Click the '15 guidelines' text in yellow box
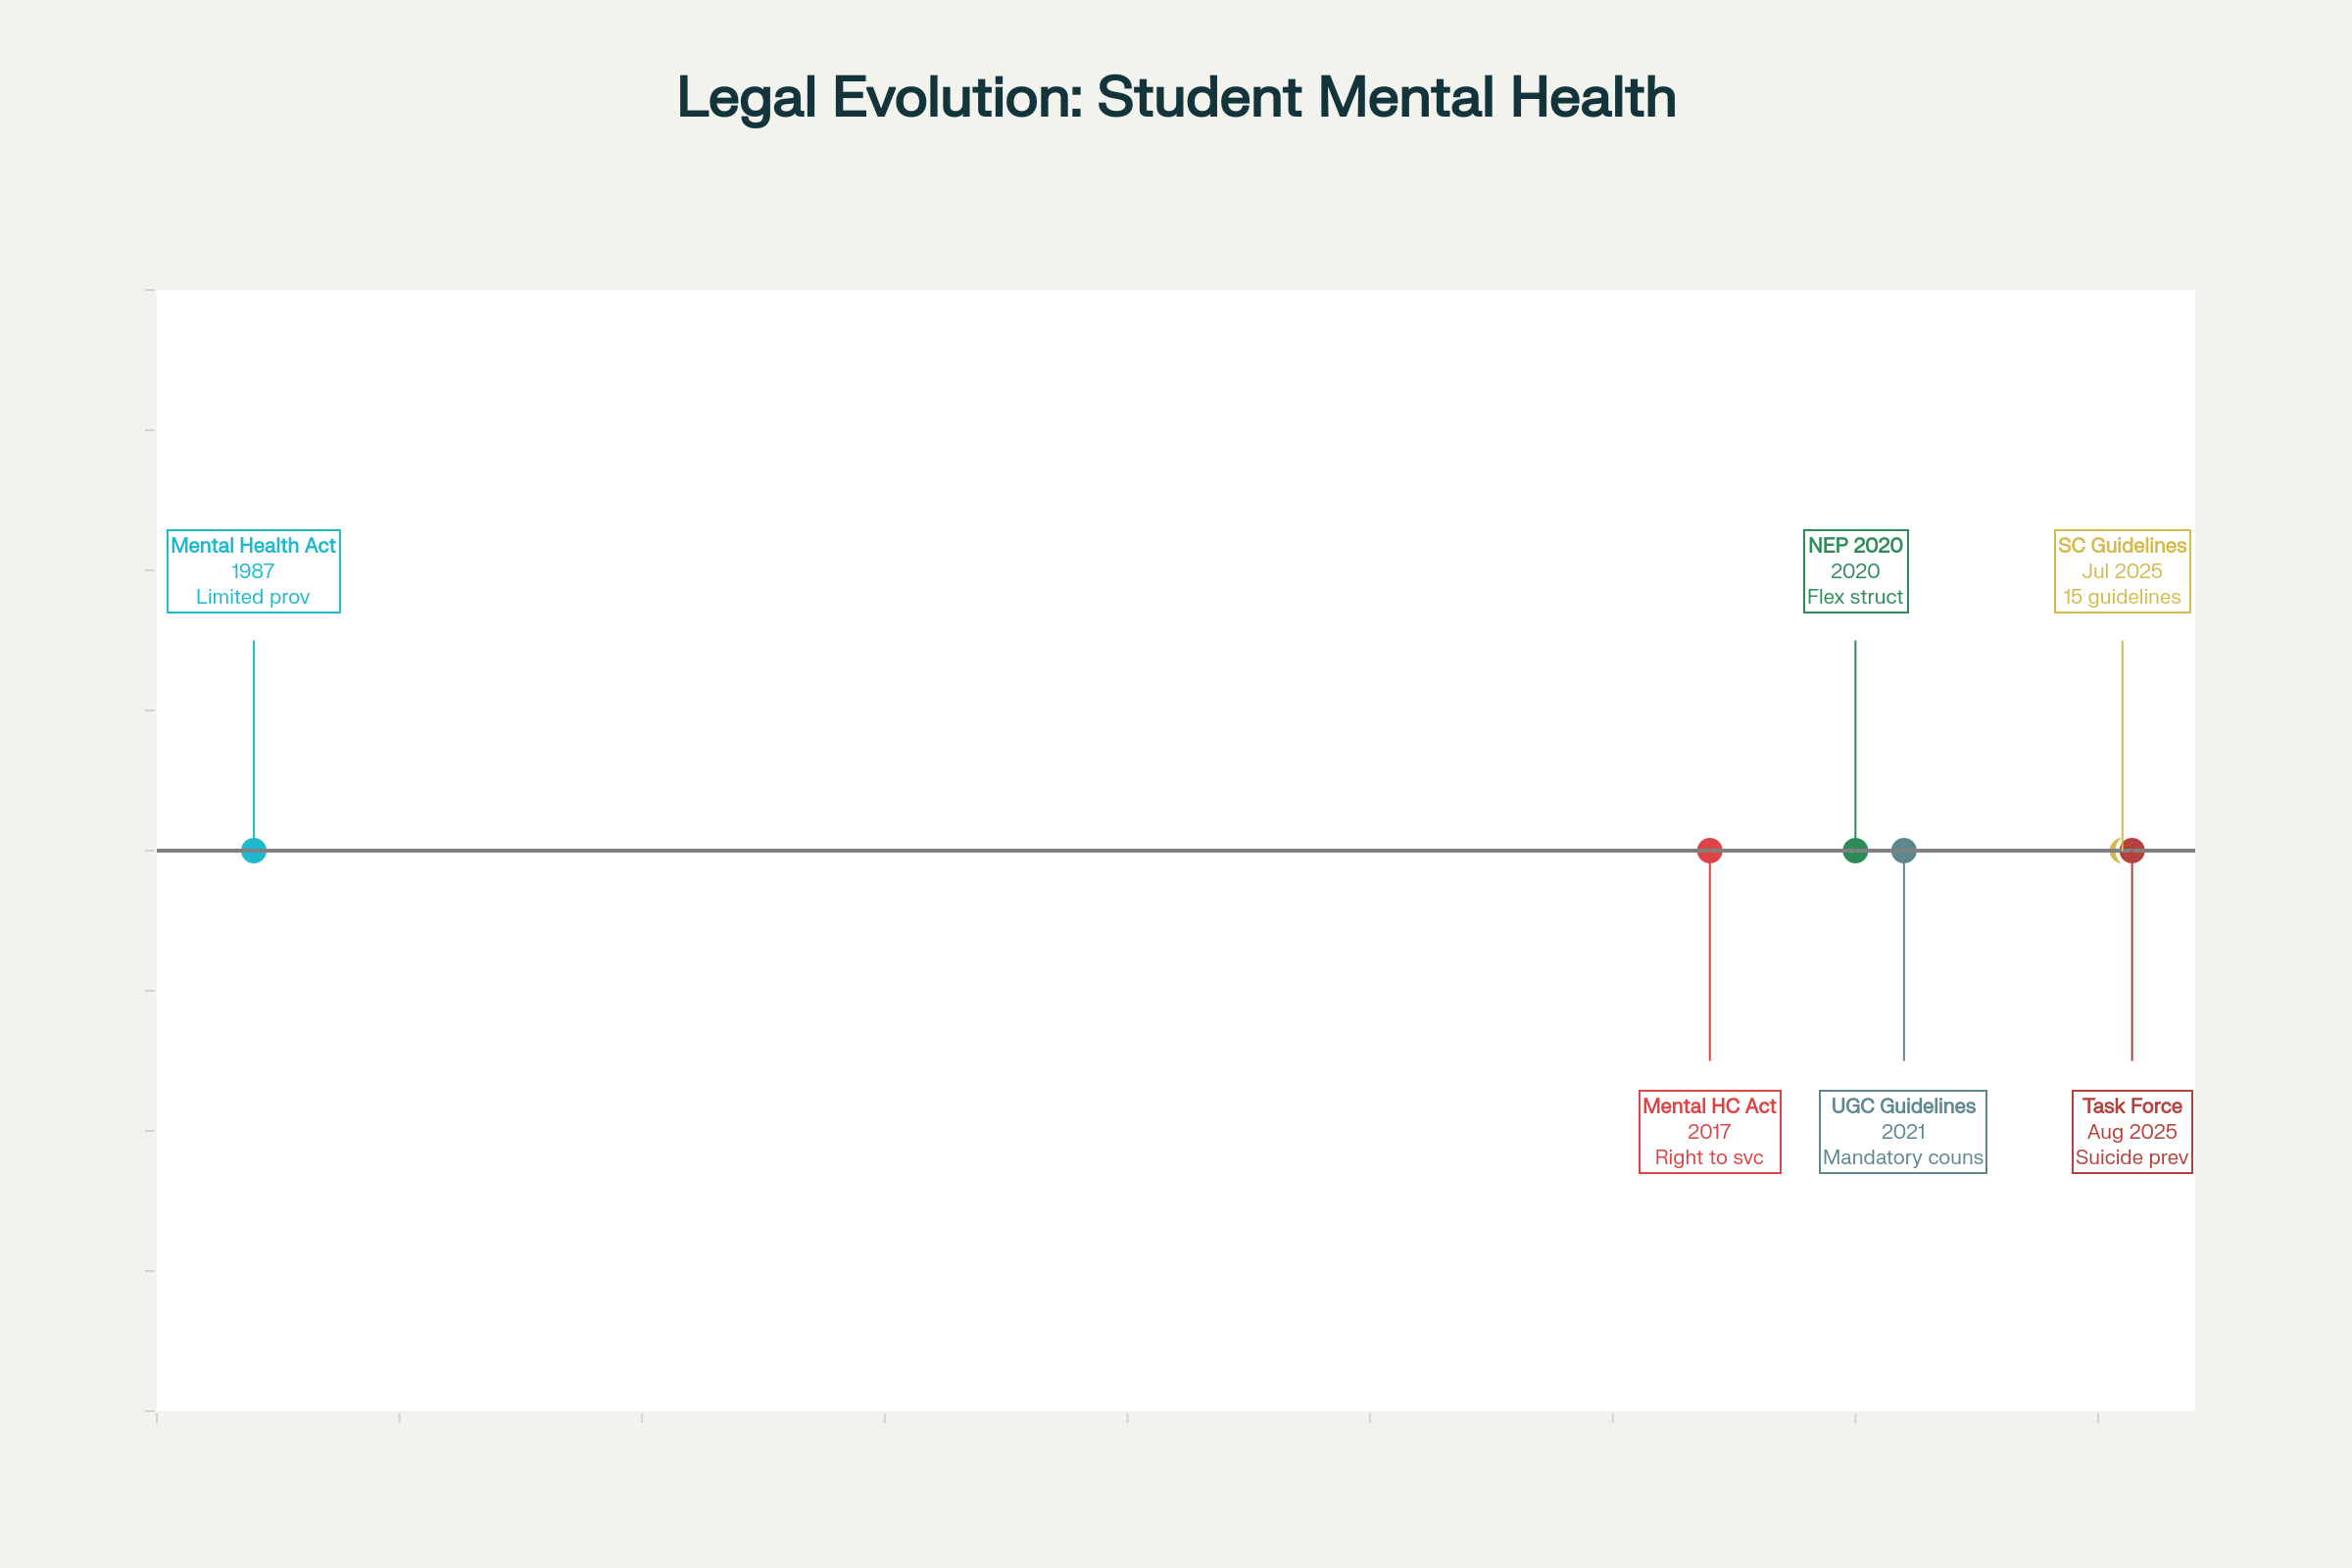Screen dimensions: 2352x1568 pyautogui.click(x=2122, y=597)
